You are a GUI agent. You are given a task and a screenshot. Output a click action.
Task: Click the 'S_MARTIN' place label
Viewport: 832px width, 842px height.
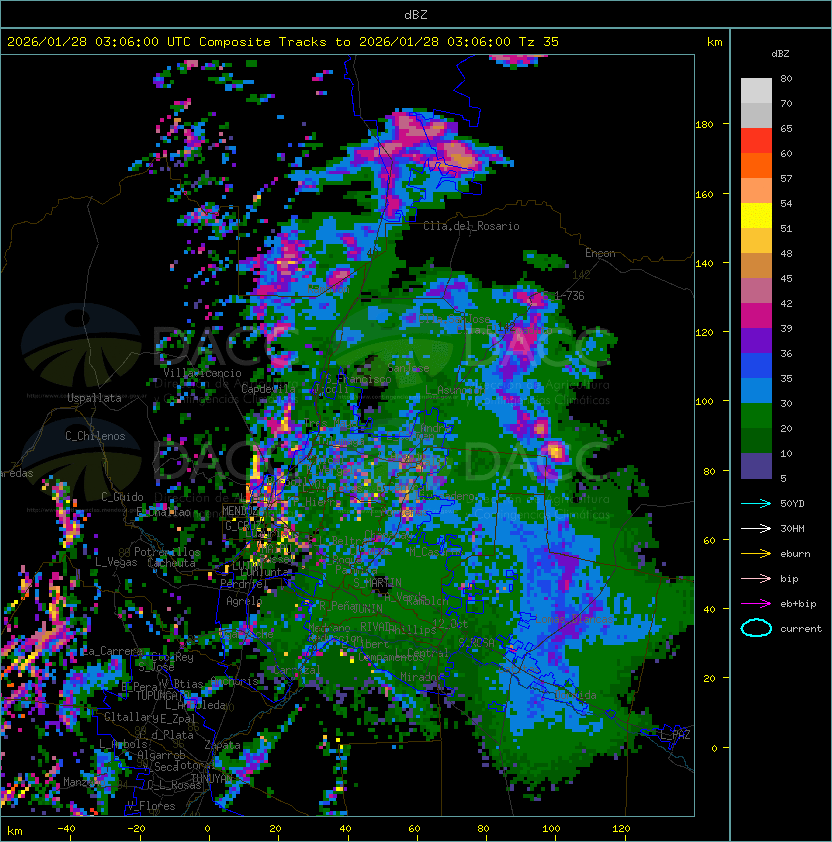tap(378, 582)
